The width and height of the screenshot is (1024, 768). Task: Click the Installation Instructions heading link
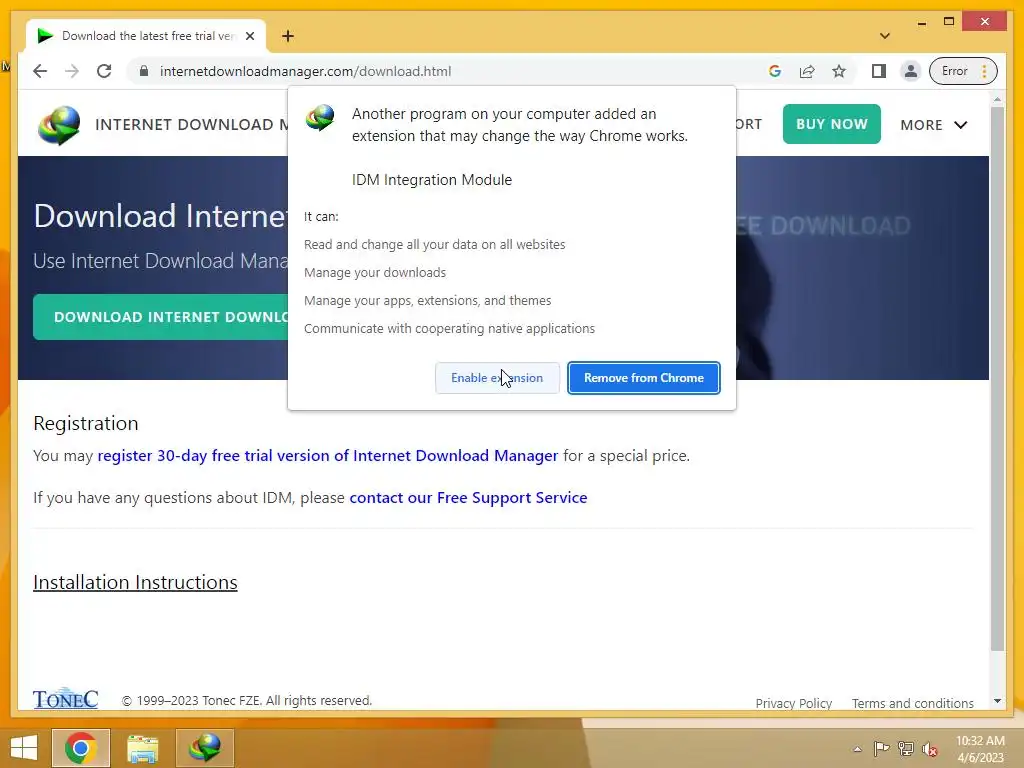tap(135, 583)
